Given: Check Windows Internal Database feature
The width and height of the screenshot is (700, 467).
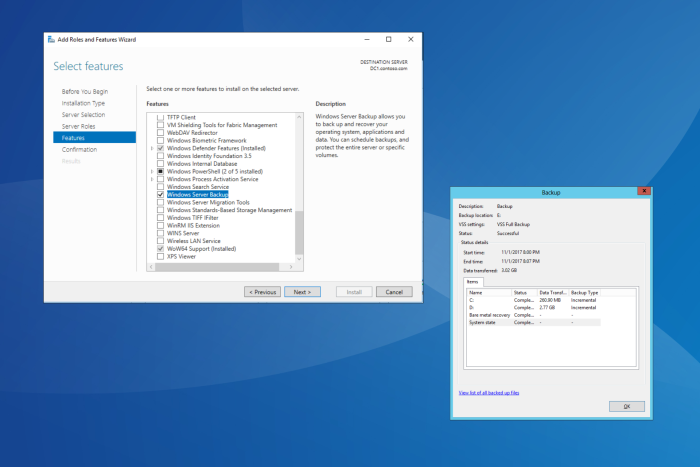Looking at the screenshot, I should click(x=160, y=164).
